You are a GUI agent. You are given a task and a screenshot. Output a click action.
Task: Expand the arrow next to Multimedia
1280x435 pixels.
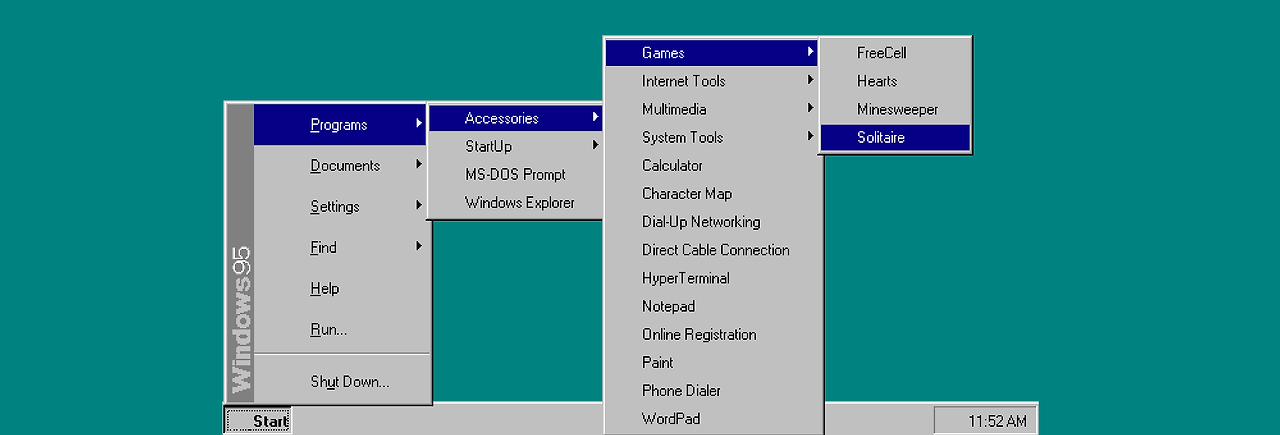pos(811,108)
